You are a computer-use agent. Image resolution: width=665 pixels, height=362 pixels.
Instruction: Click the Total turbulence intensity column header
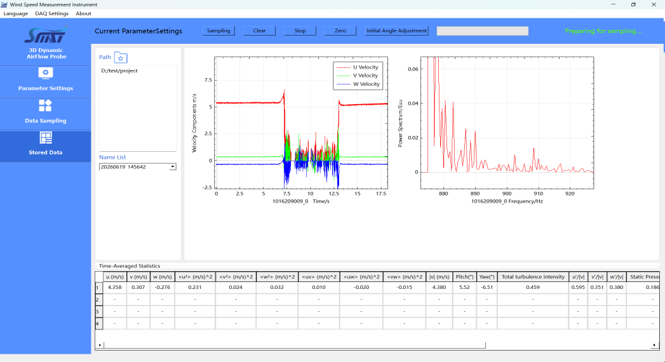533,277
